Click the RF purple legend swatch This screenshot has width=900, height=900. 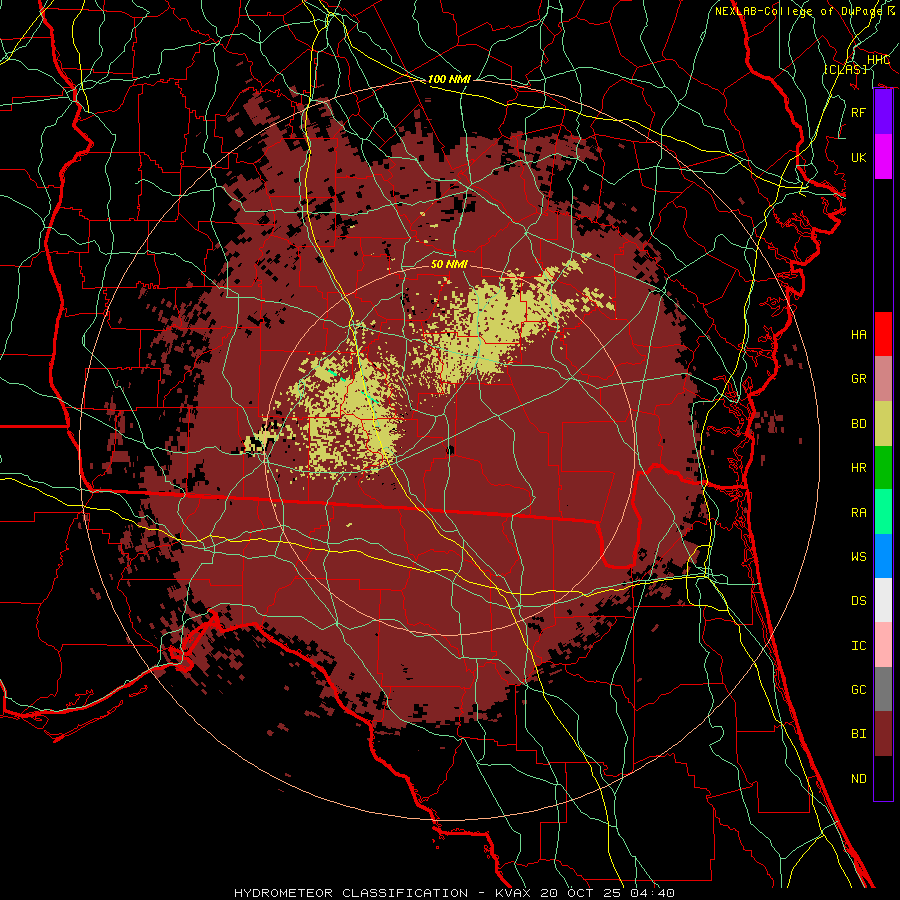883,112
